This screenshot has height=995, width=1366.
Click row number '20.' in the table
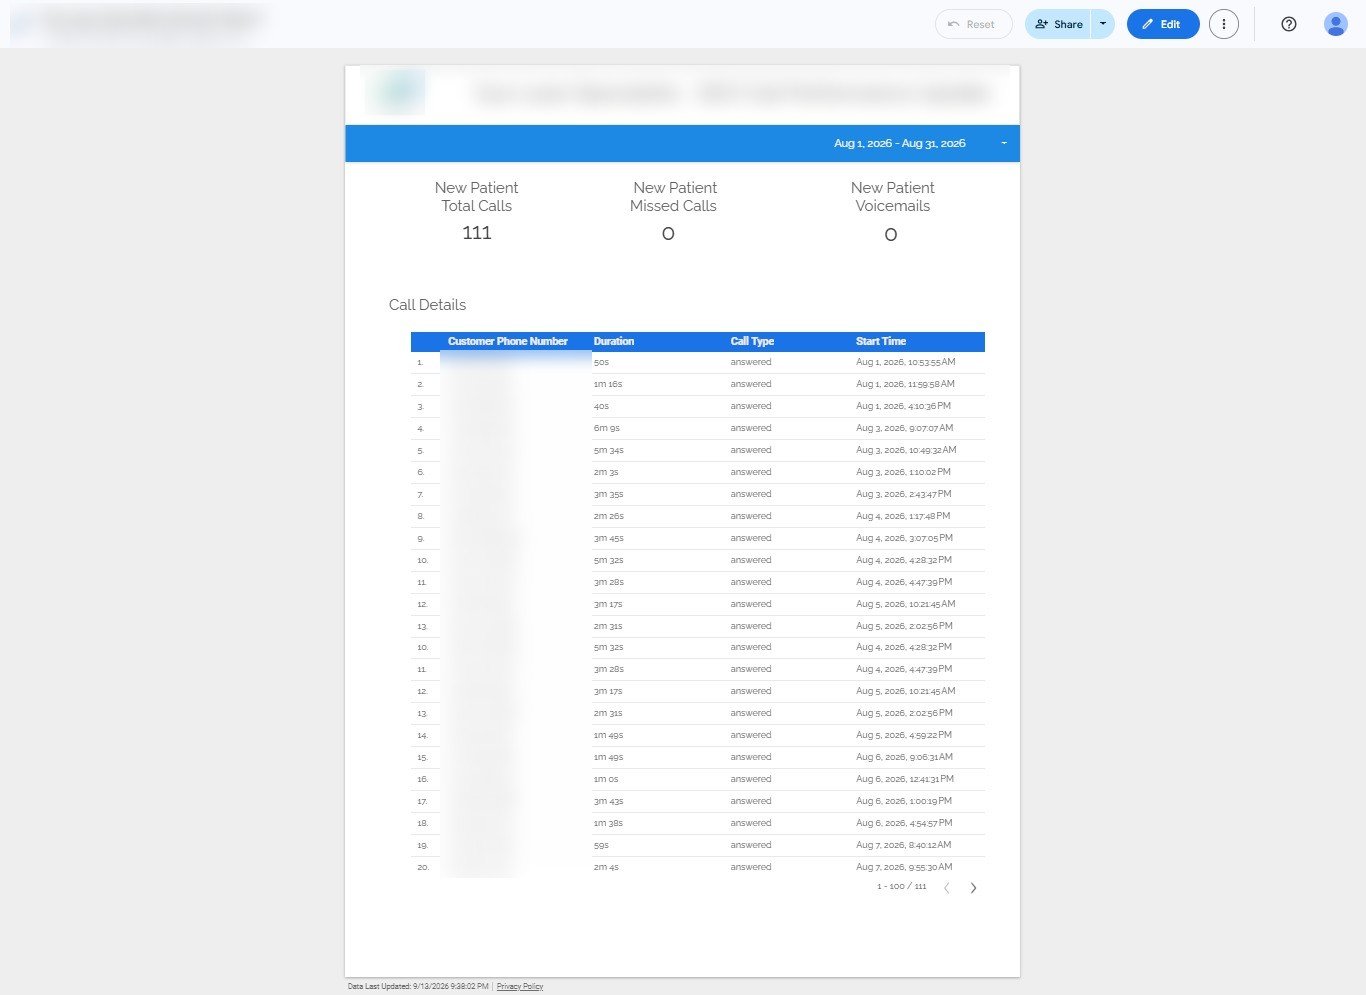point(423,867)
